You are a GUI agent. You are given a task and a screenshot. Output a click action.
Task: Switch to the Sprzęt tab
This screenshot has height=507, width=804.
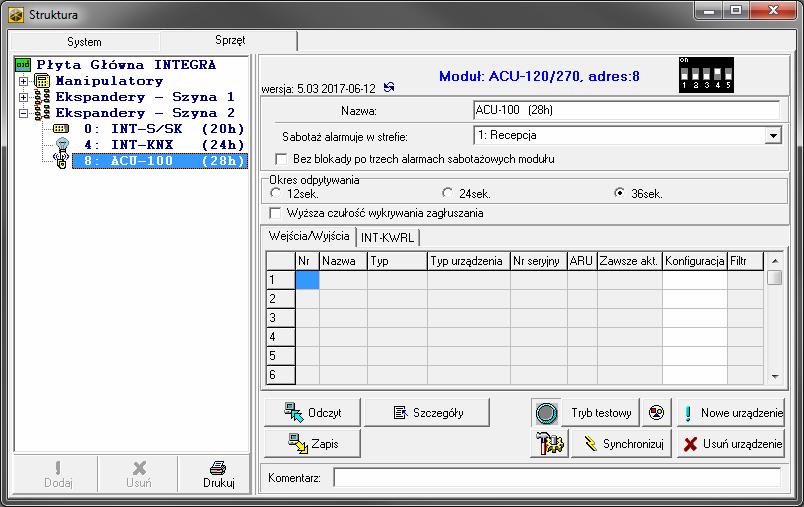(230, 40)
